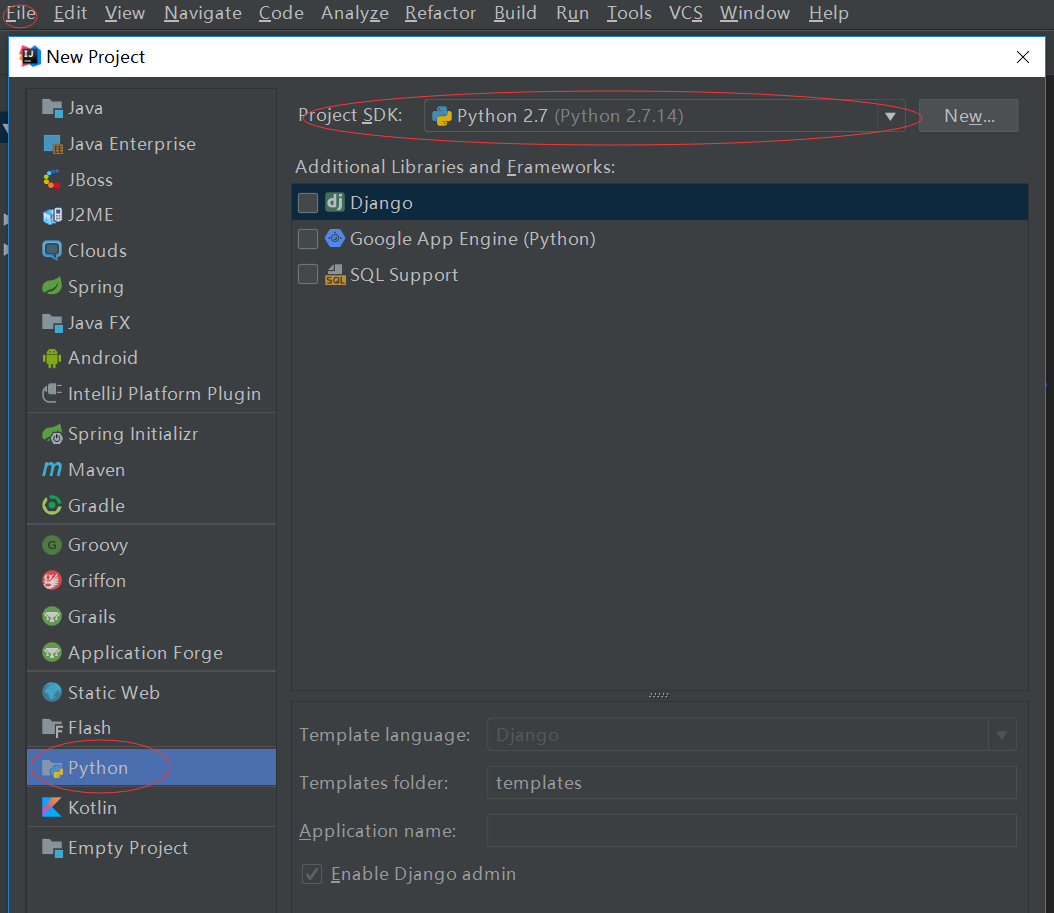1054x913 pixels.
Task: Open the Project SDK dropdown arrow
Action: pyautogui.click(x=890, y=116)
